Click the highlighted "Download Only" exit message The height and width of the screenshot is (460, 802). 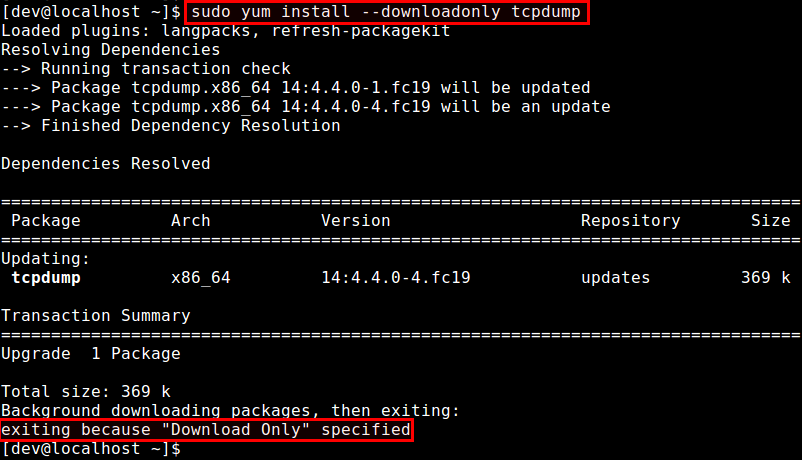point(206,430)
